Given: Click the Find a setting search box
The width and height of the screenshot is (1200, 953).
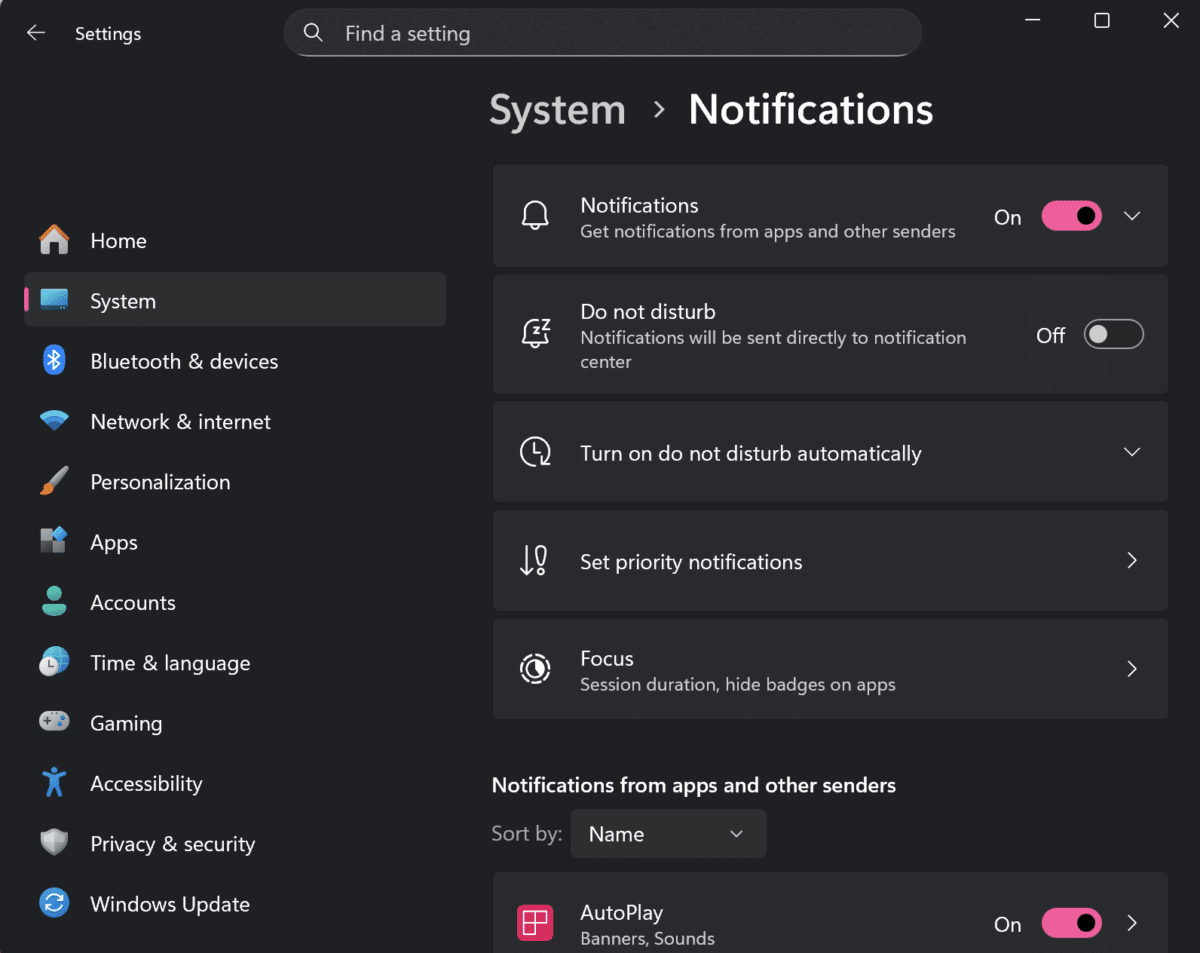Looking at the screenshot, I should pos(620,33).
